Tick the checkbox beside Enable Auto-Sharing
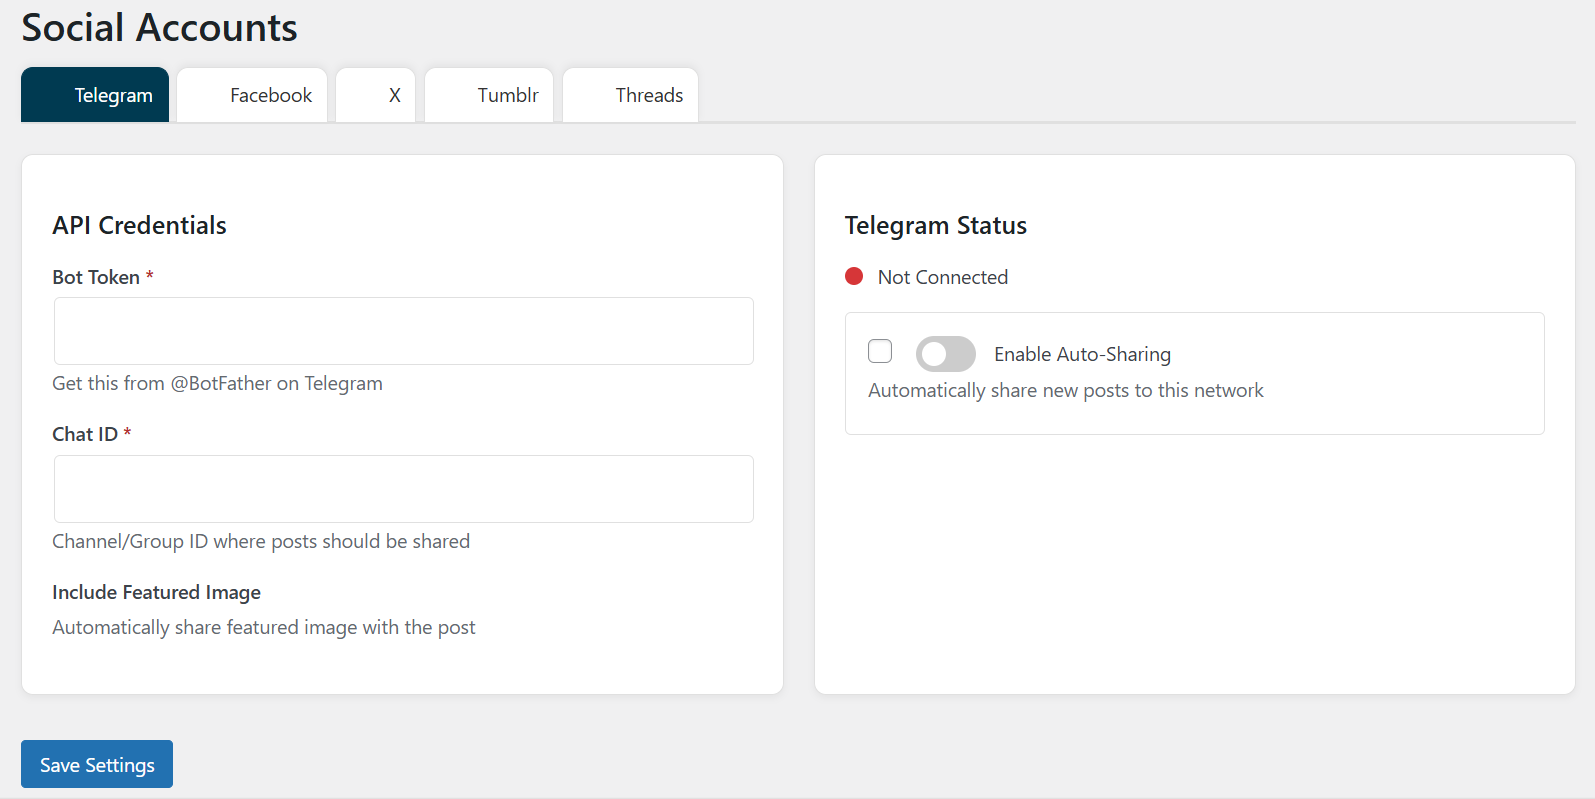The width and height of the screenshot is (1595, 799). [880, 351]
